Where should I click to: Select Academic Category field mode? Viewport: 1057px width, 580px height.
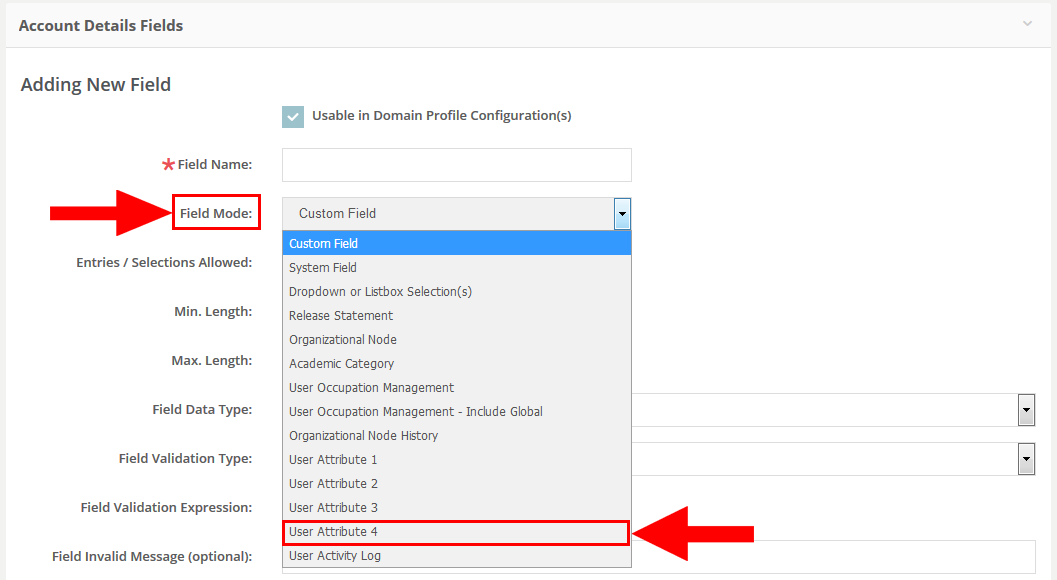point(456,364)
